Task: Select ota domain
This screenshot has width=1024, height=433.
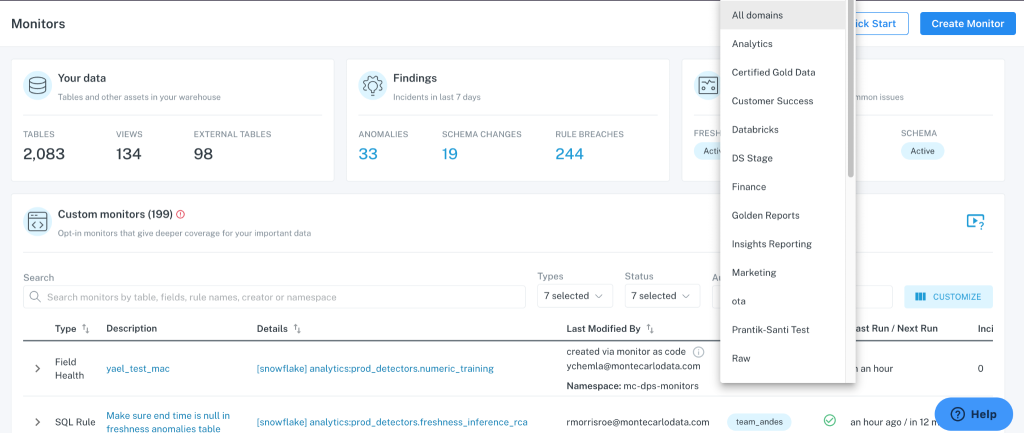Action: (783, 301)
